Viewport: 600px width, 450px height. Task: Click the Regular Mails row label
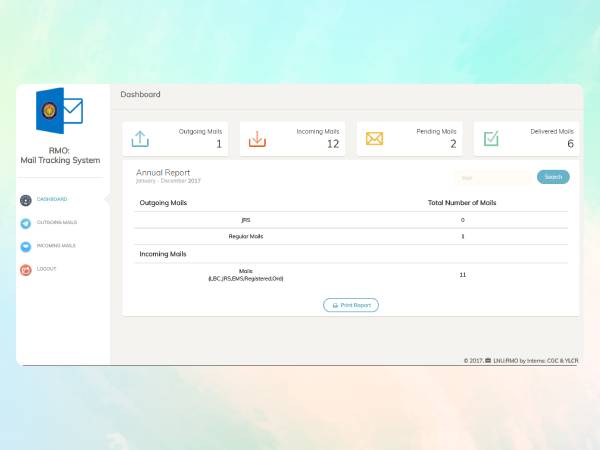point(246,236)
